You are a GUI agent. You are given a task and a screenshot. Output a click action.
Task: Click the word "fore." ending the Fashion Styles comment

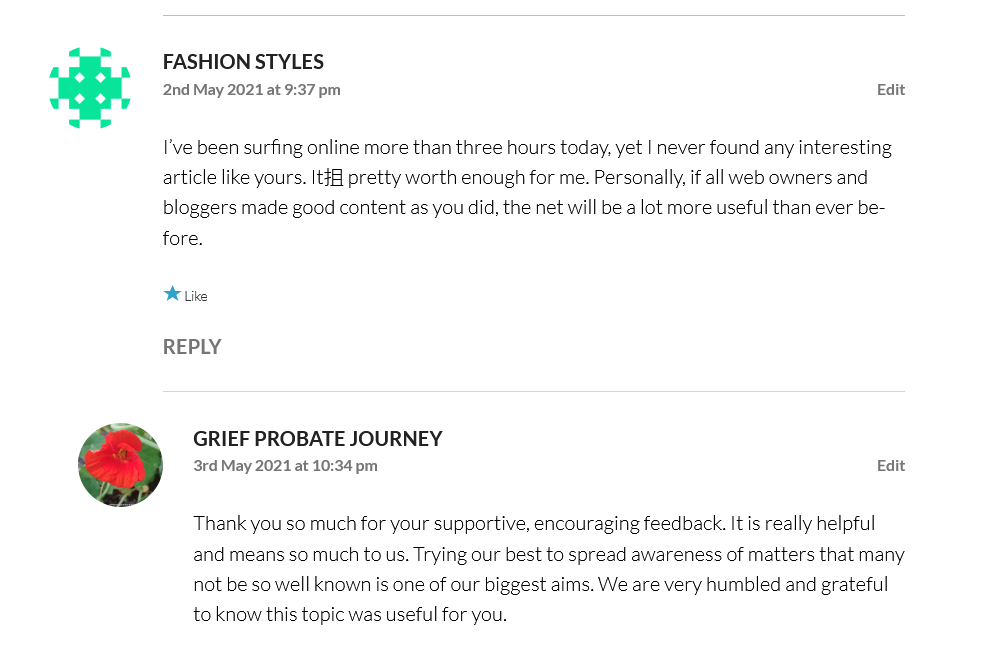point(182,239)
